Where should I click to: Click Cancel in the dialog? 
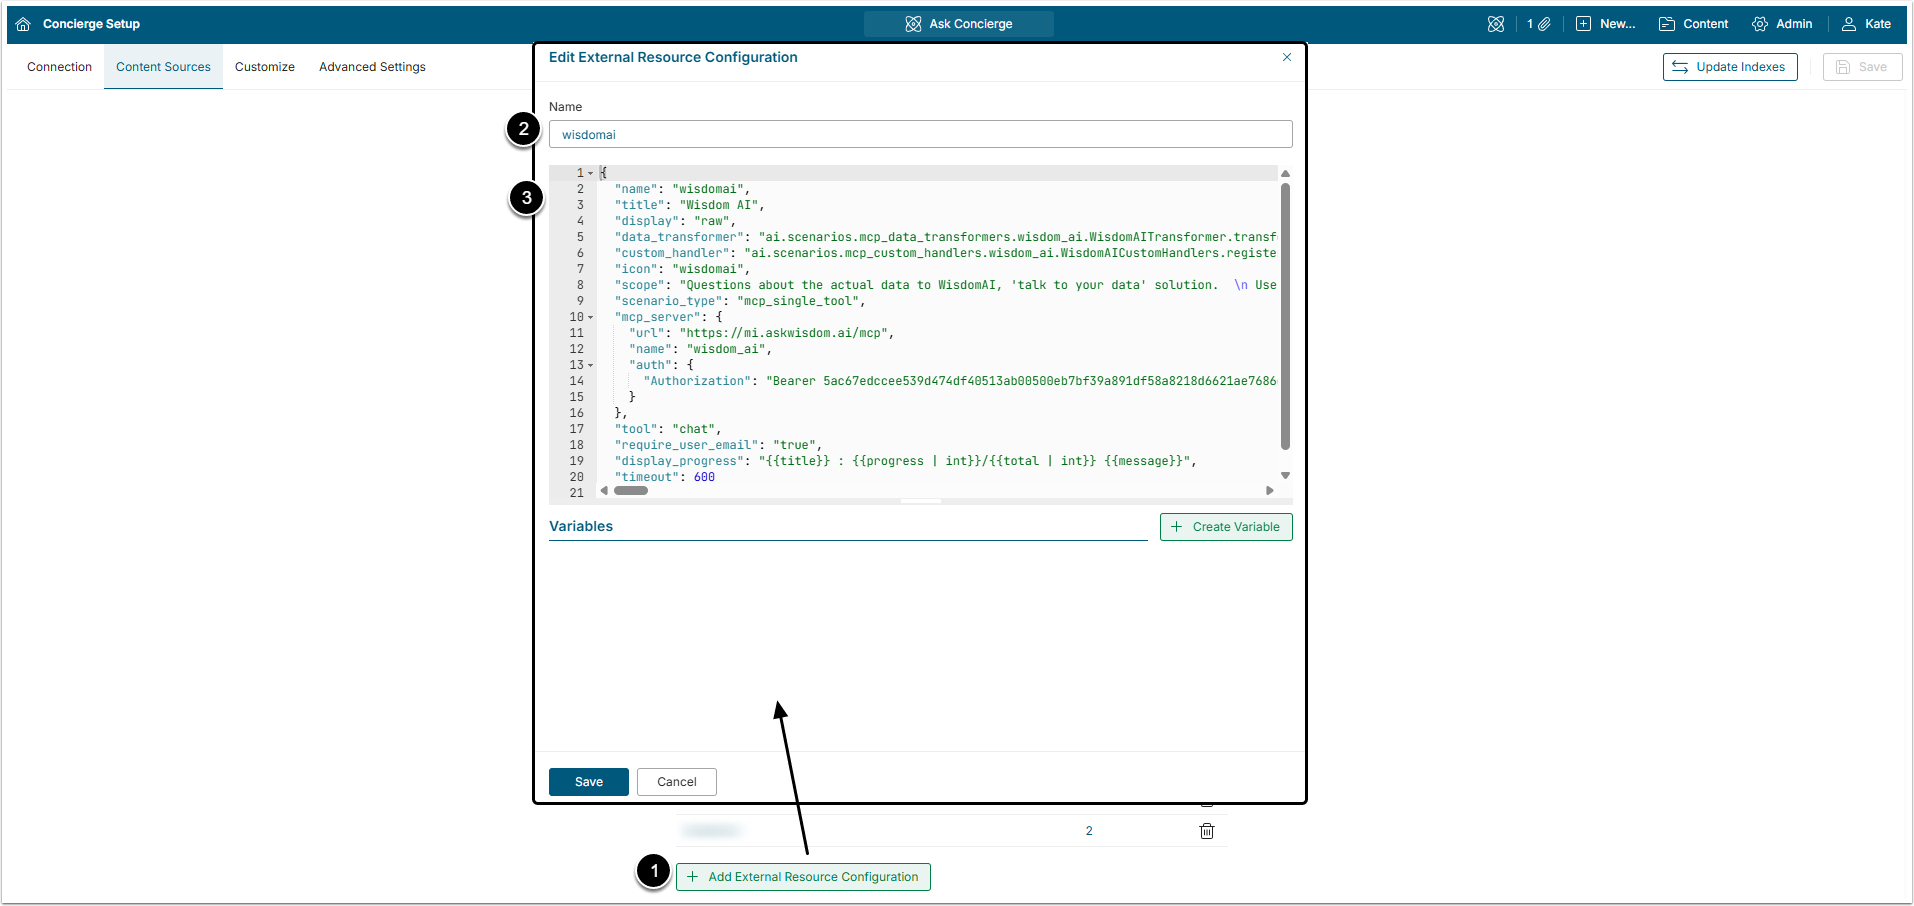coord(676,782)
